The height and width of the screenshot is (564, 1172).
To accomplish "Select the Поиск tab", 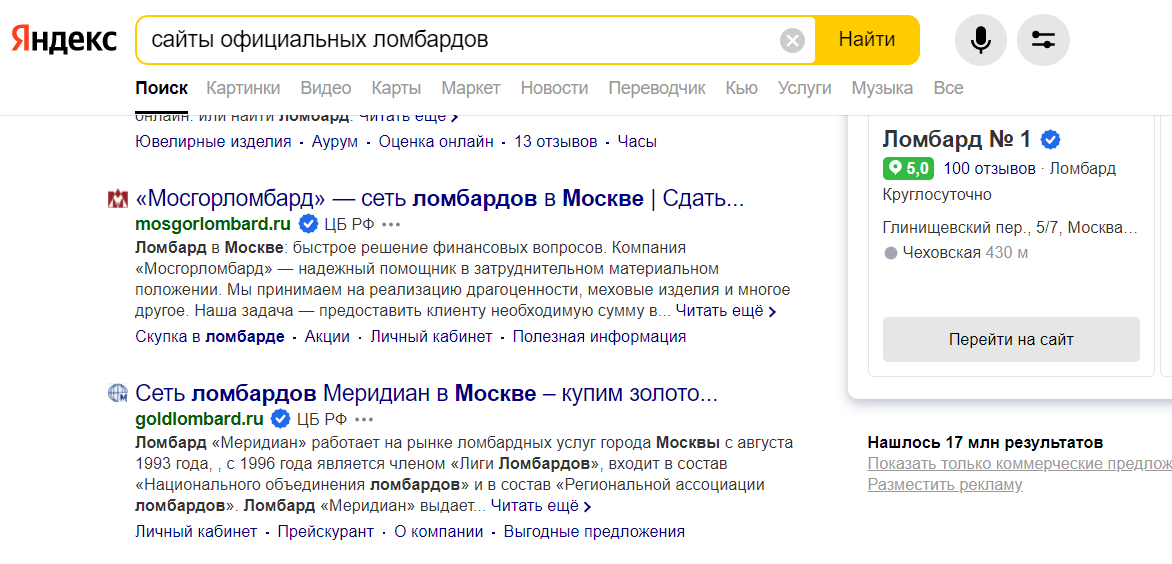I will click(161, 88).
